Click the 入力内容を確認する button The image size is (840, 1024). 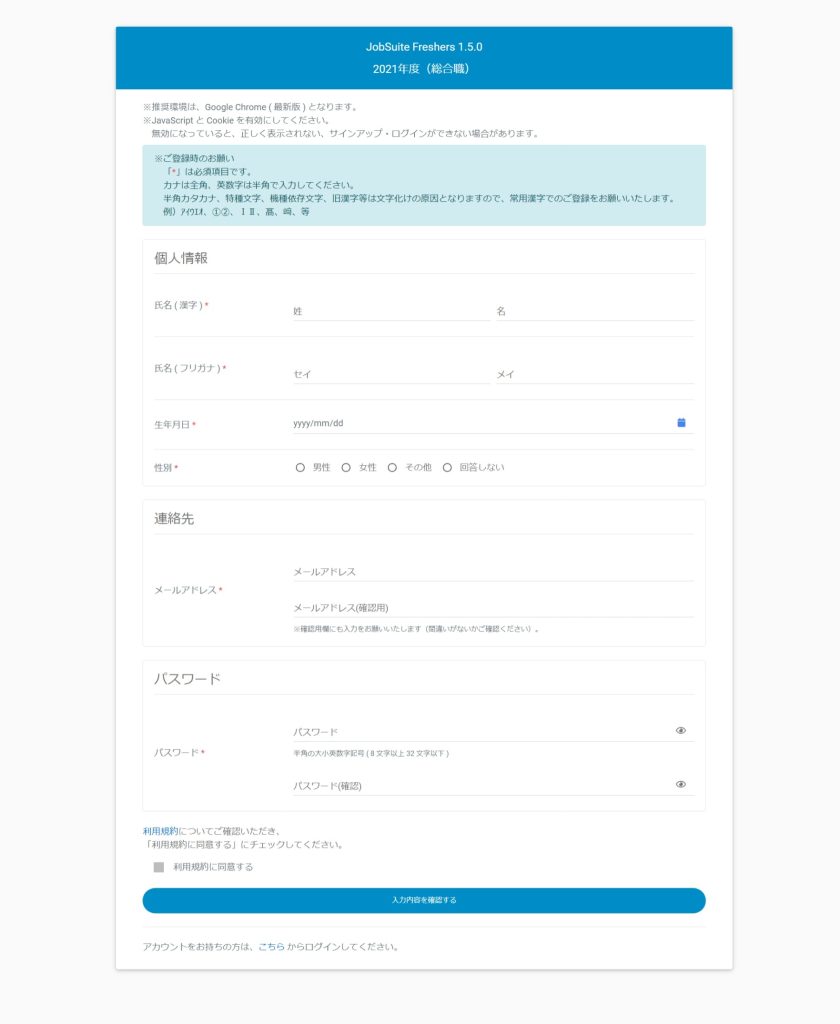click(424, 900)
